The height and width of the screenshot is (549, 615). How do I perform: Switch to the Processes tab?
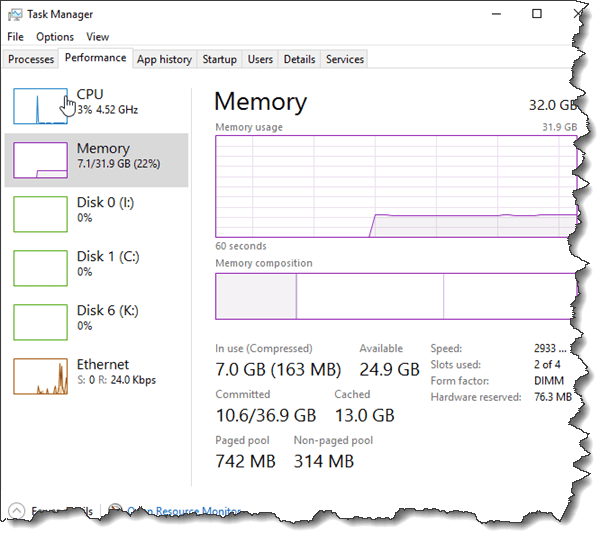point(31,60)
